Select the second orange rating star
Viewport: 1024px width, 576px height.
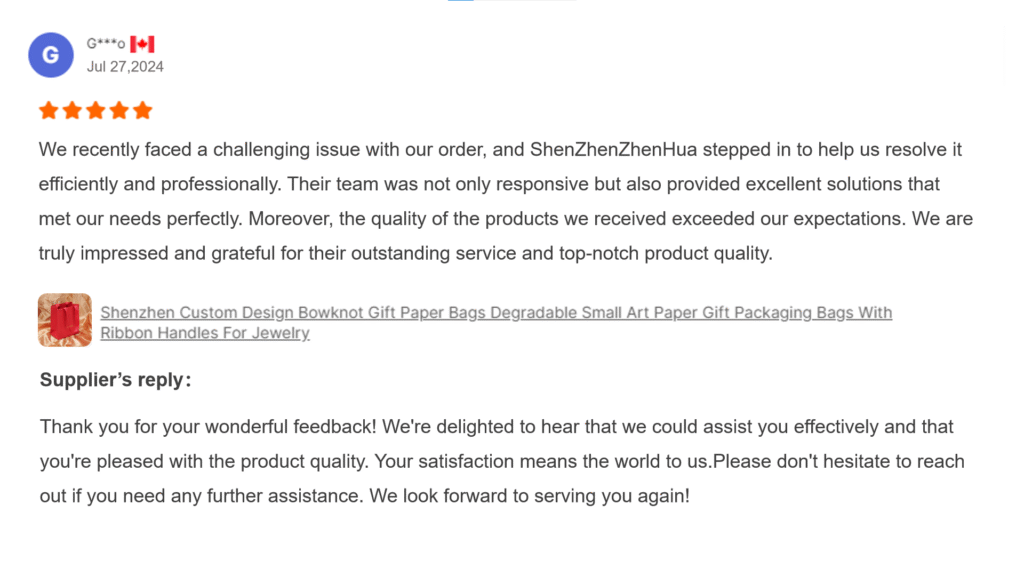[72, 110]
